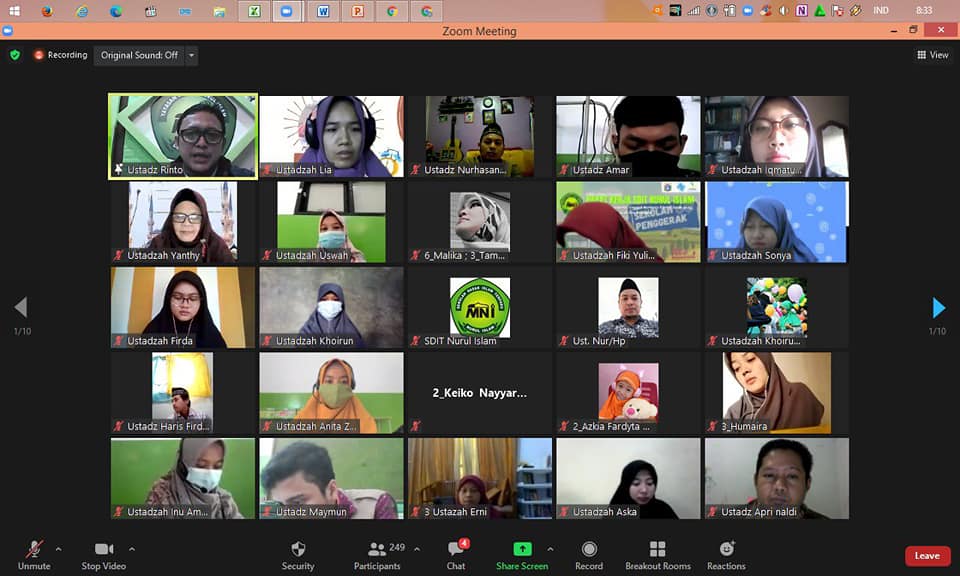
Task: Turn on Original Sound button
Action: (x=139, y=55)
